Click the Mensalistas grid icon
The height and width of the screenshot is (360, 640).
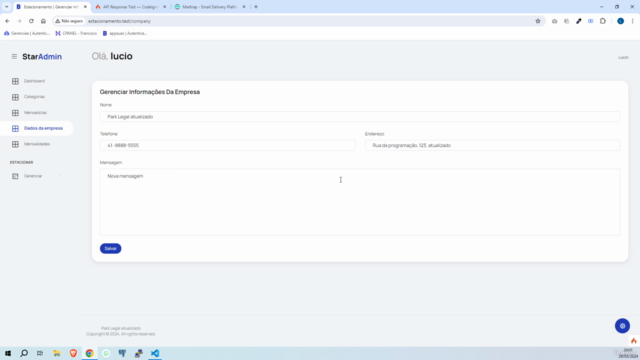point(15,113)
